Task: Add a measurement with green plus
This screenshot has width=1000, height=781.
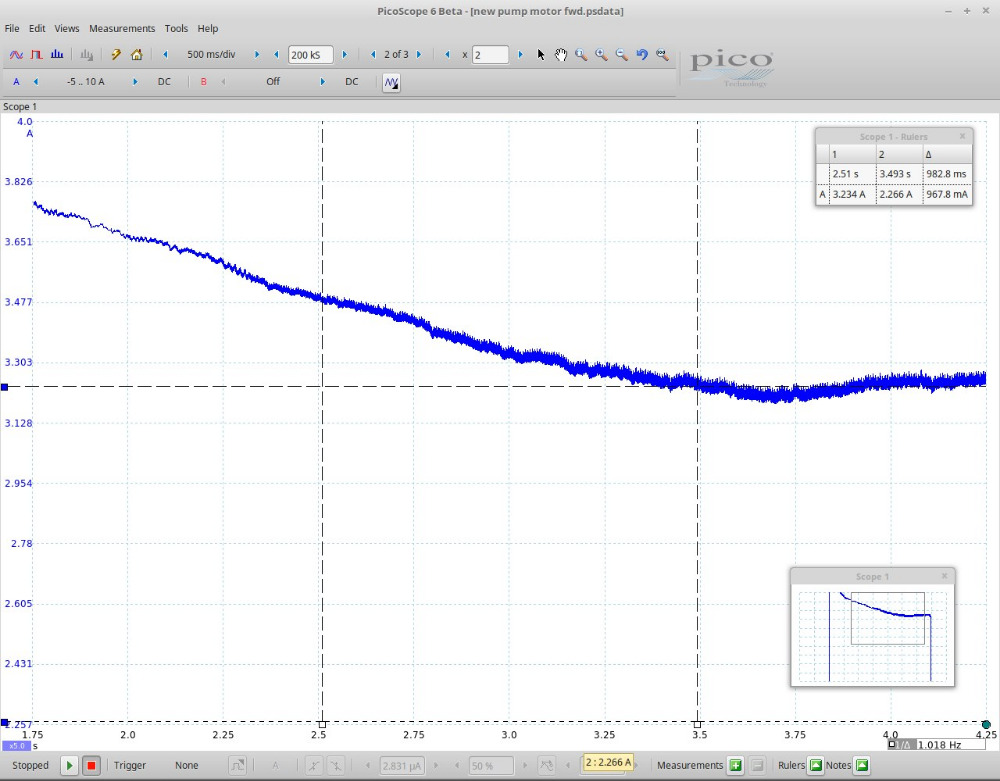Action: pos(735,766)
